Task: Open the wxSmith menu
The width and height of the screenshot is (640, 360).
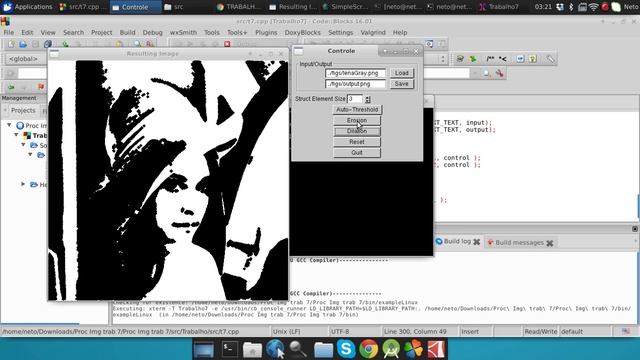Action: pyautogui.click(x=183, y=32)
